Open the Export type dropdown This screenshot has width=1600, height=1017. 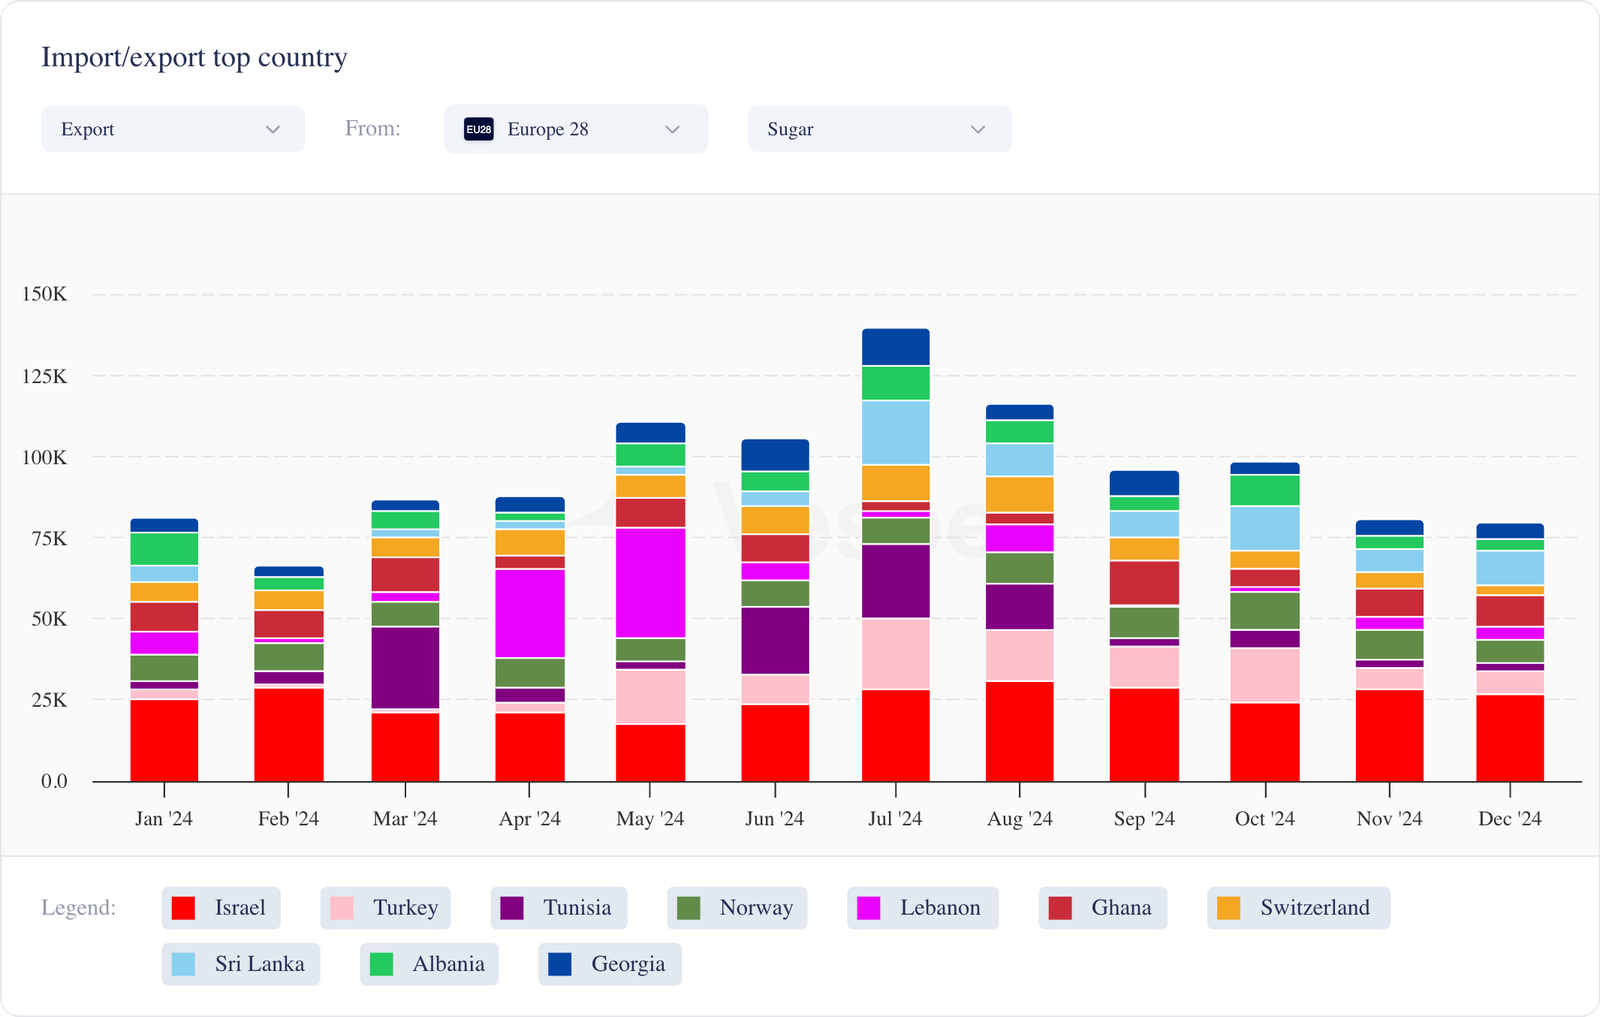click(x=172, y=129)
